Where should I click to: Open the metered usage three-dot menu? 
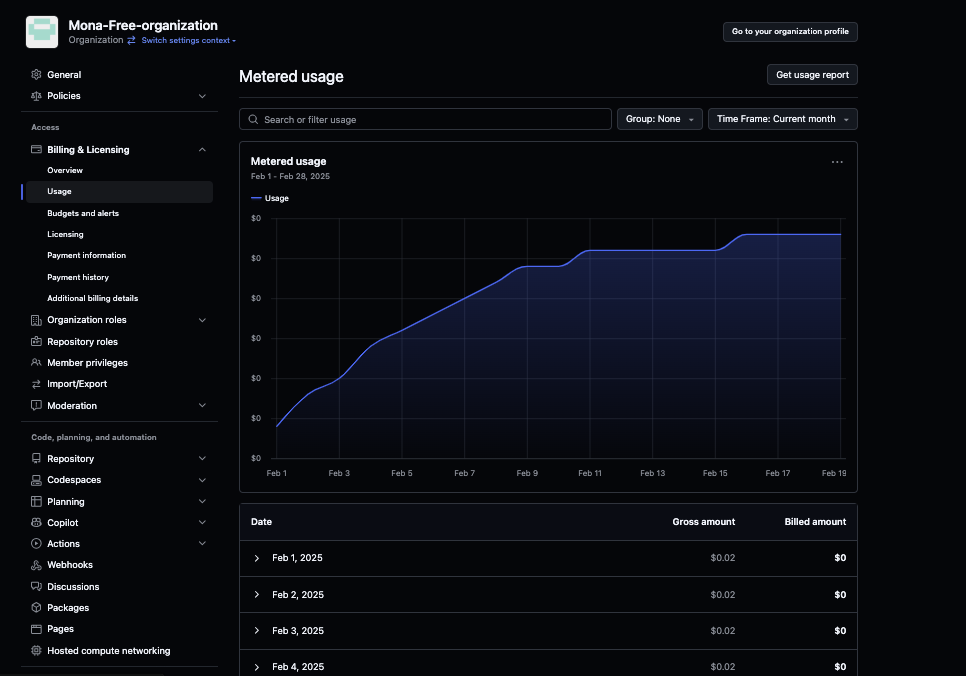[x=837, y=162]
